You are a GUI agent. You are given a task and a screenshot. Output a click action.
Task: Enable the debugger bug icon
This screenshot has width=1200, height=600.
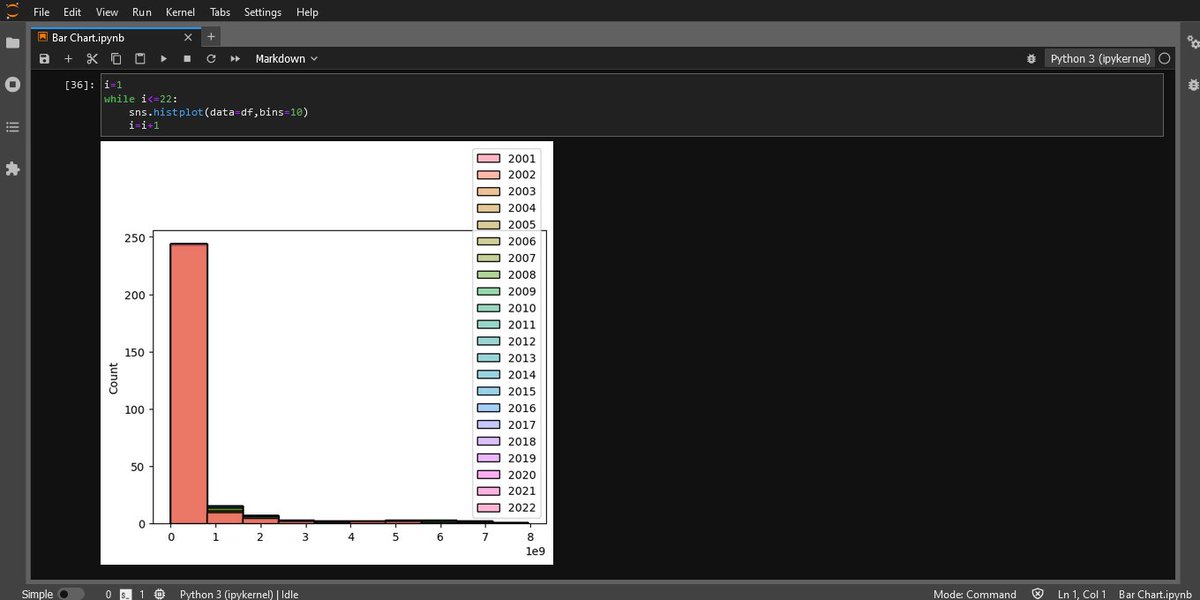coord(1031,59)
